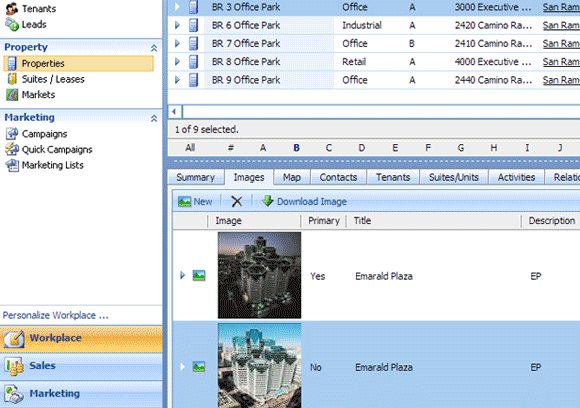Collapse the Marketing section chevron
The image size is (580, 408).
(x=154, y=118)
